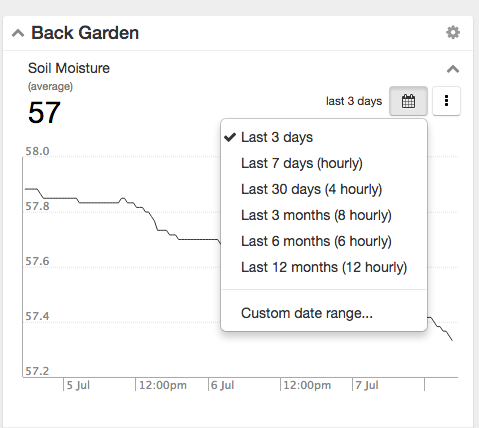Click the 5 Jul axis marker
This screenshot has width=479, height=428.
[78, 385]
